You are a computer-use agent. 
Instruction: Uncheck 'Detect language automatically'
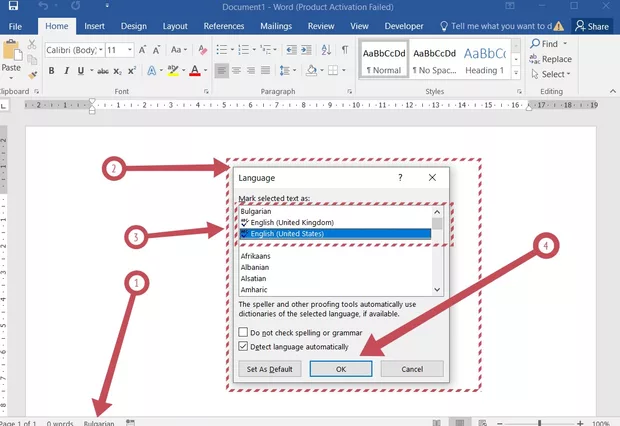(244, 347)
